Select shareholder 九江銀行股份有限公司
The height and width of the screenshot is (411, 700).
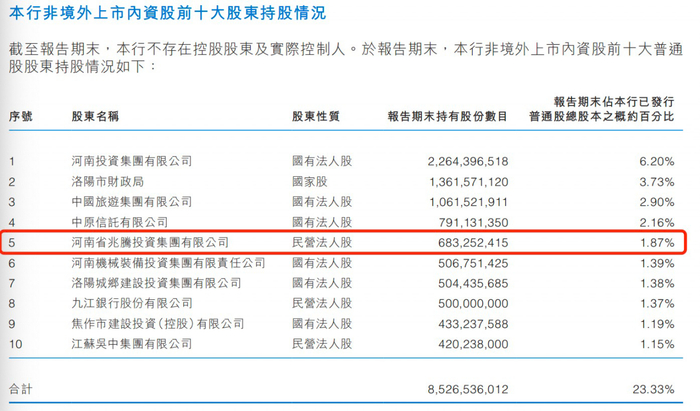[x=132, y=303]
